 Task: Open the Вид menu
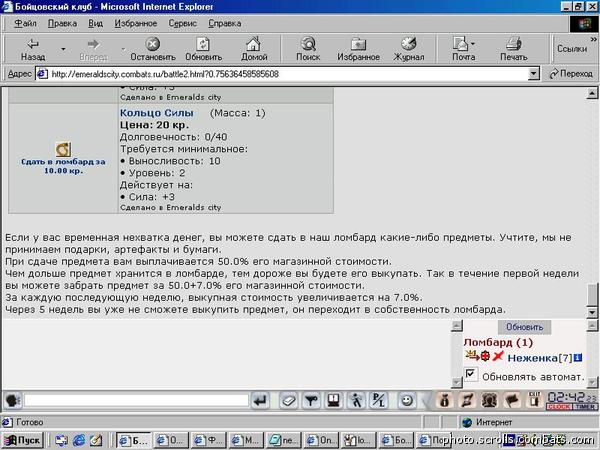click(96, 23)
